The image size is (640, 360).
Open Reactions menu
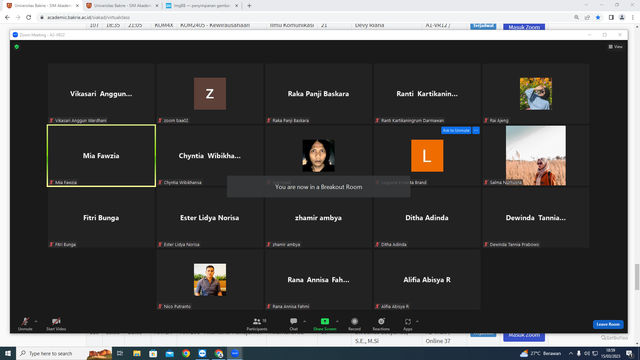pos(381,324)
